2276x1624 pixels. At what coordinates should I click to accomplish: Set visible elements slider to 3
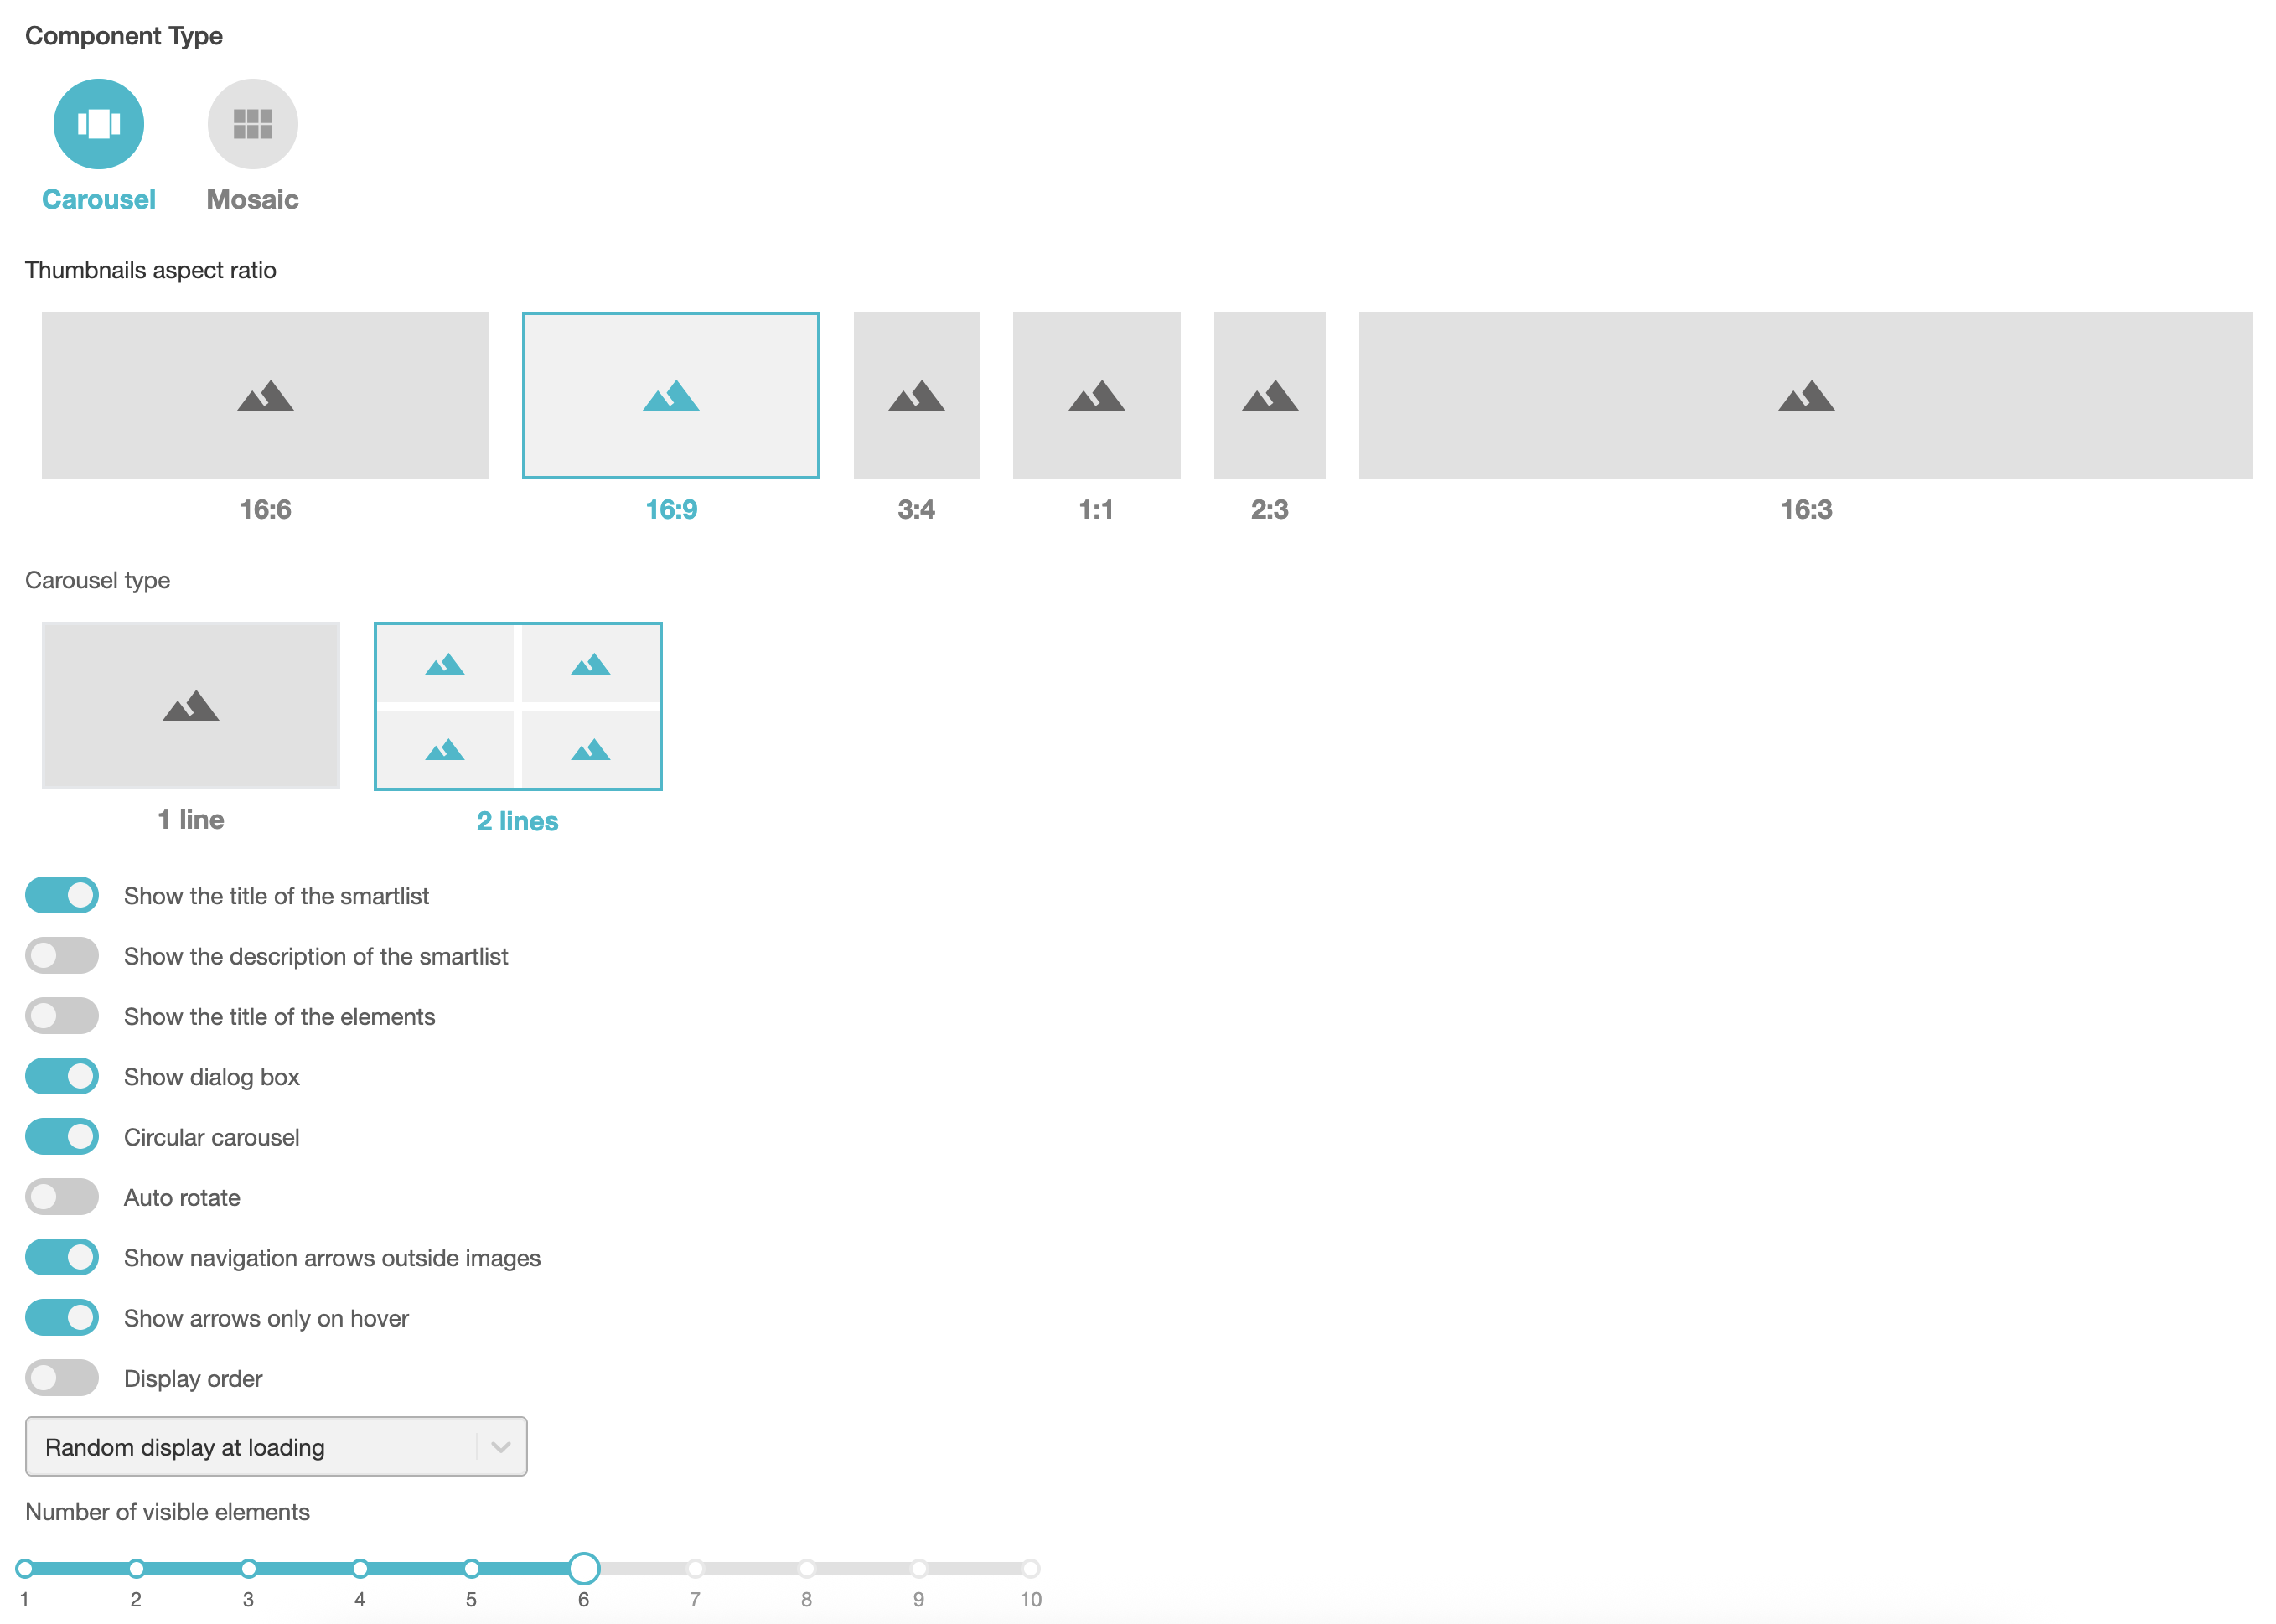(x=248, y=1568)
